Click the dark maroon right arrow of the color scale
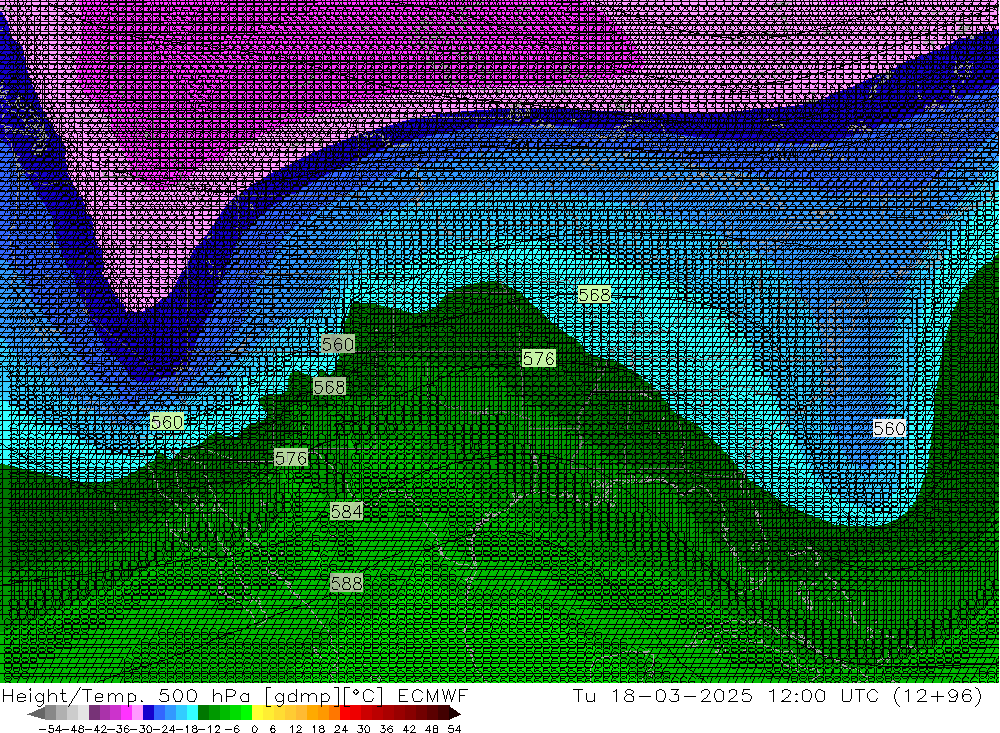The image size is (1000, 733). coord(455,713)
